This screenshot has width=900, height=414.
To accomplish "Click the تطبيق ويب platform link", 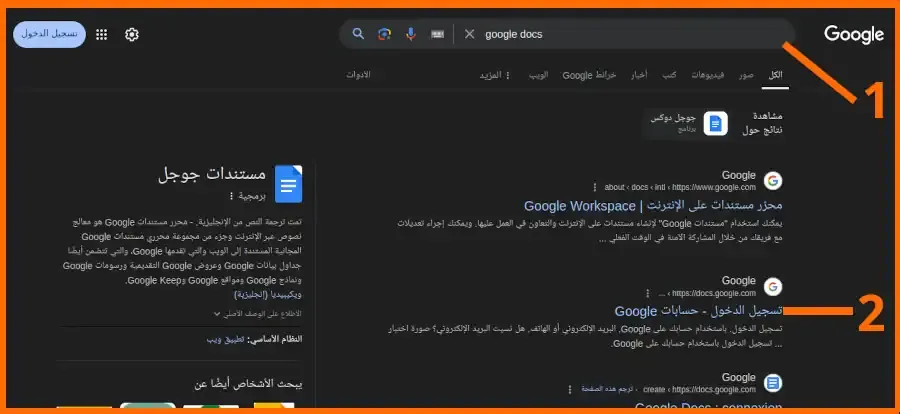I will coord(226,339).
